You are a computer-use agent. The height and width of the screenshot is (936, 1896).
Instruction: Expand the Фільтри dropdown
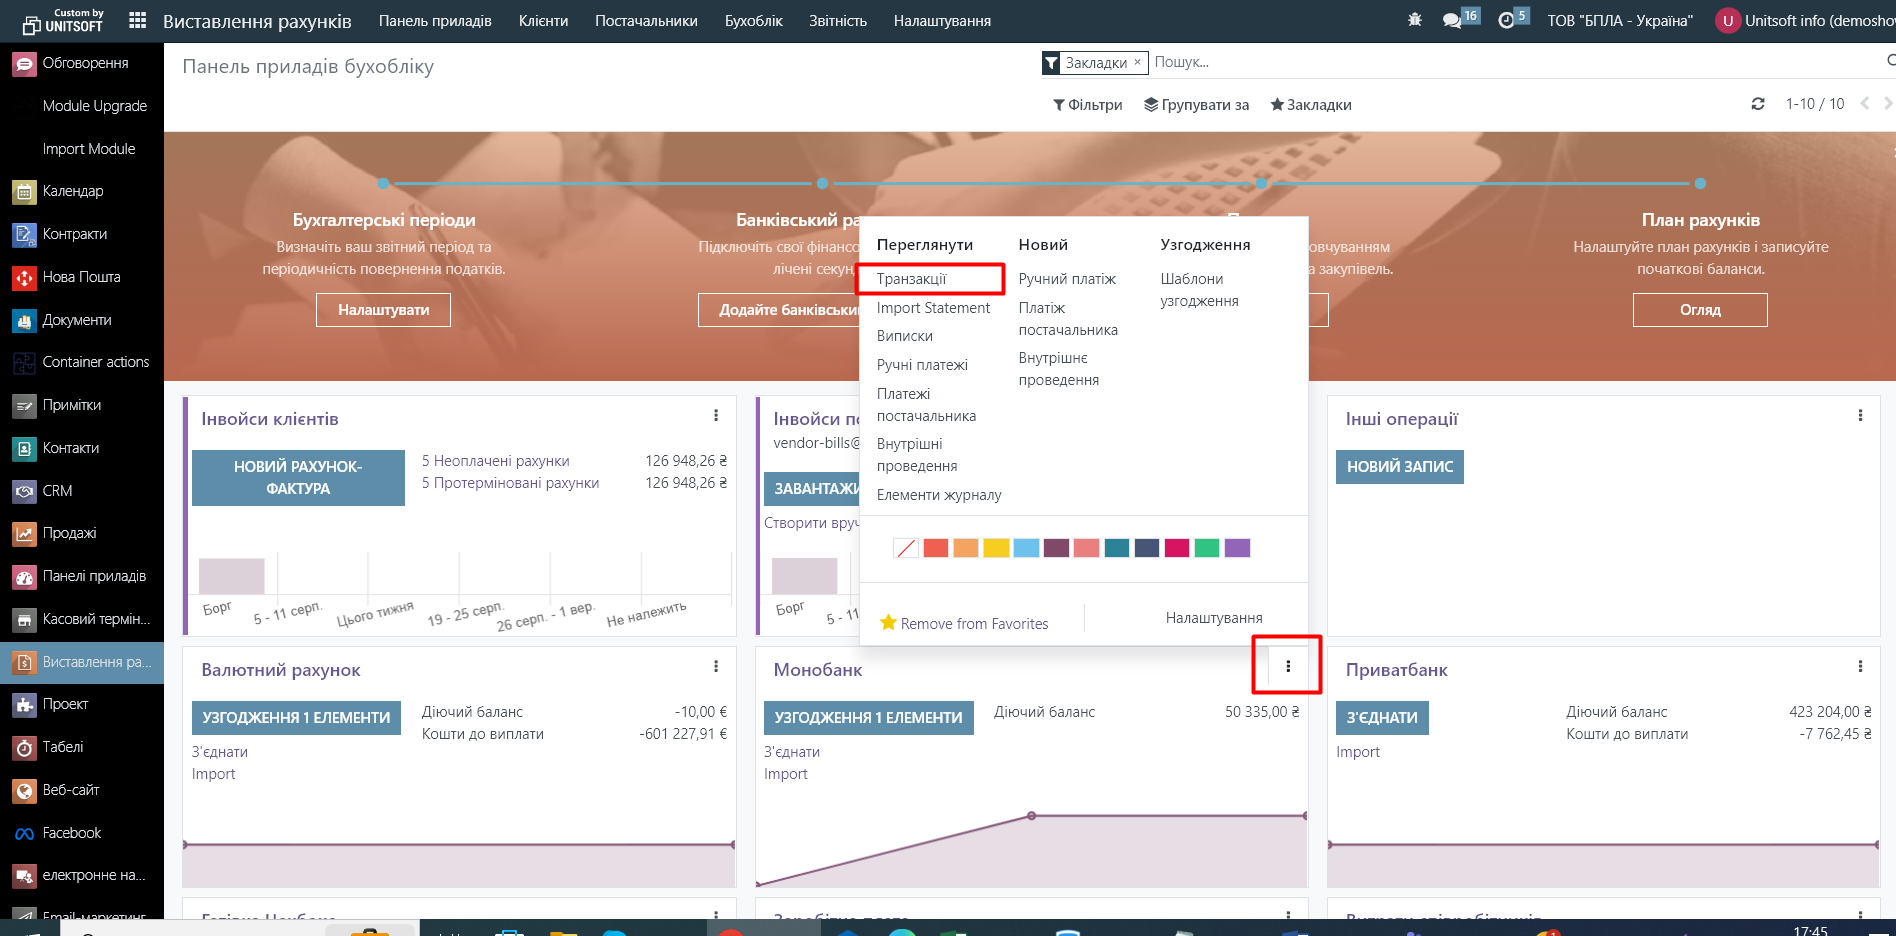tap(1088, 105)
